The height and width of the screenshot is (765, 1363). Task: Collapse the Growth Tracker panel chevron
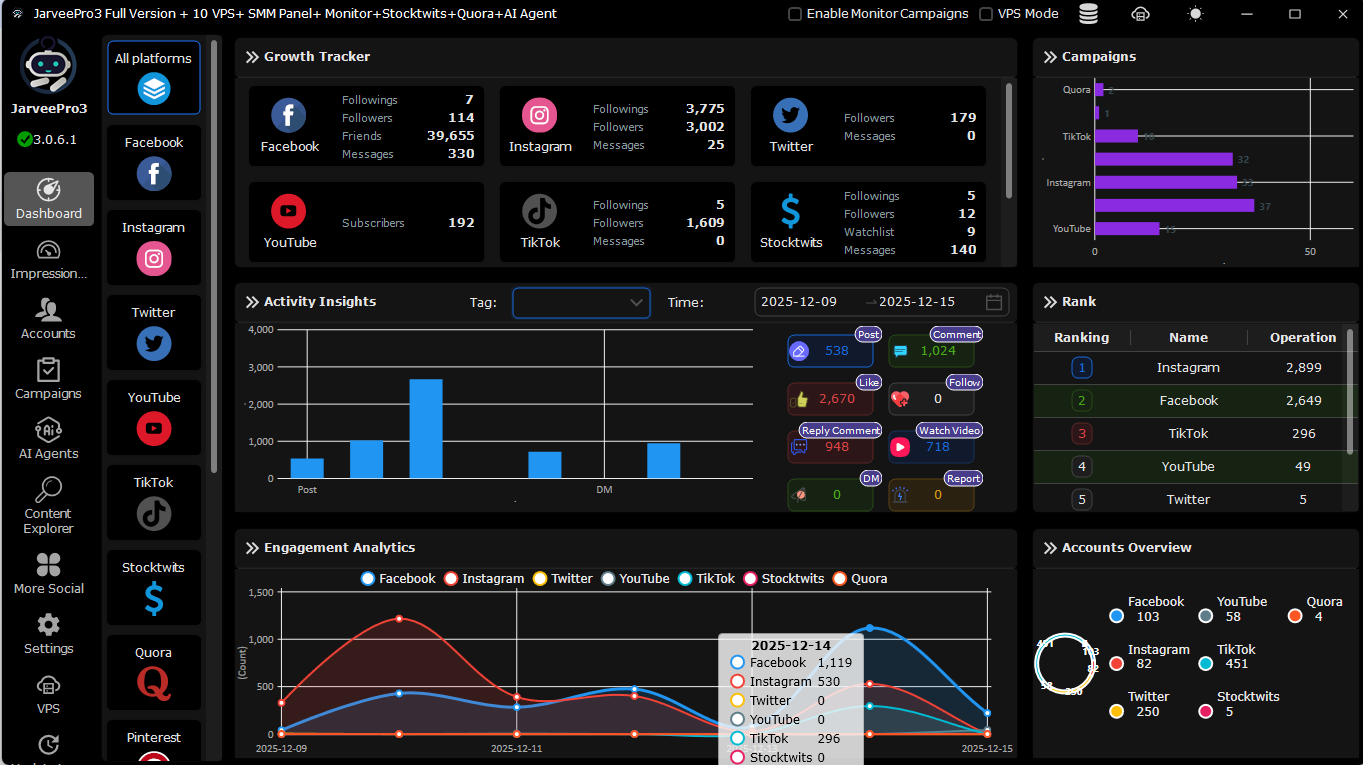[x=252, y=57]
